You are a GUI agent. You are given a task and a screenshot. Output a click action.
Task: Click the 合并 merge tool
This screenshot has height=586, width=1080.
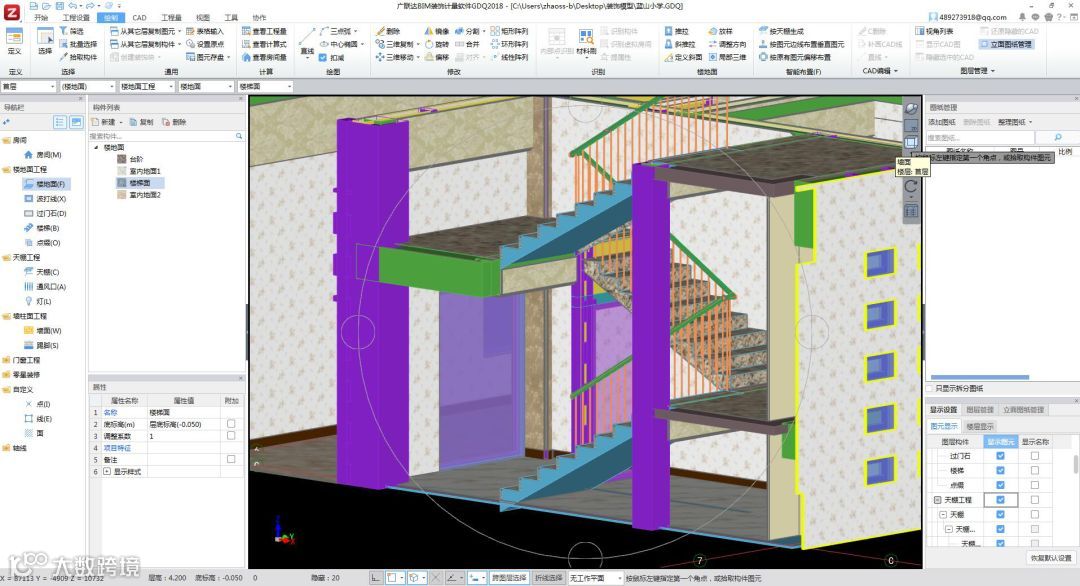467,44
